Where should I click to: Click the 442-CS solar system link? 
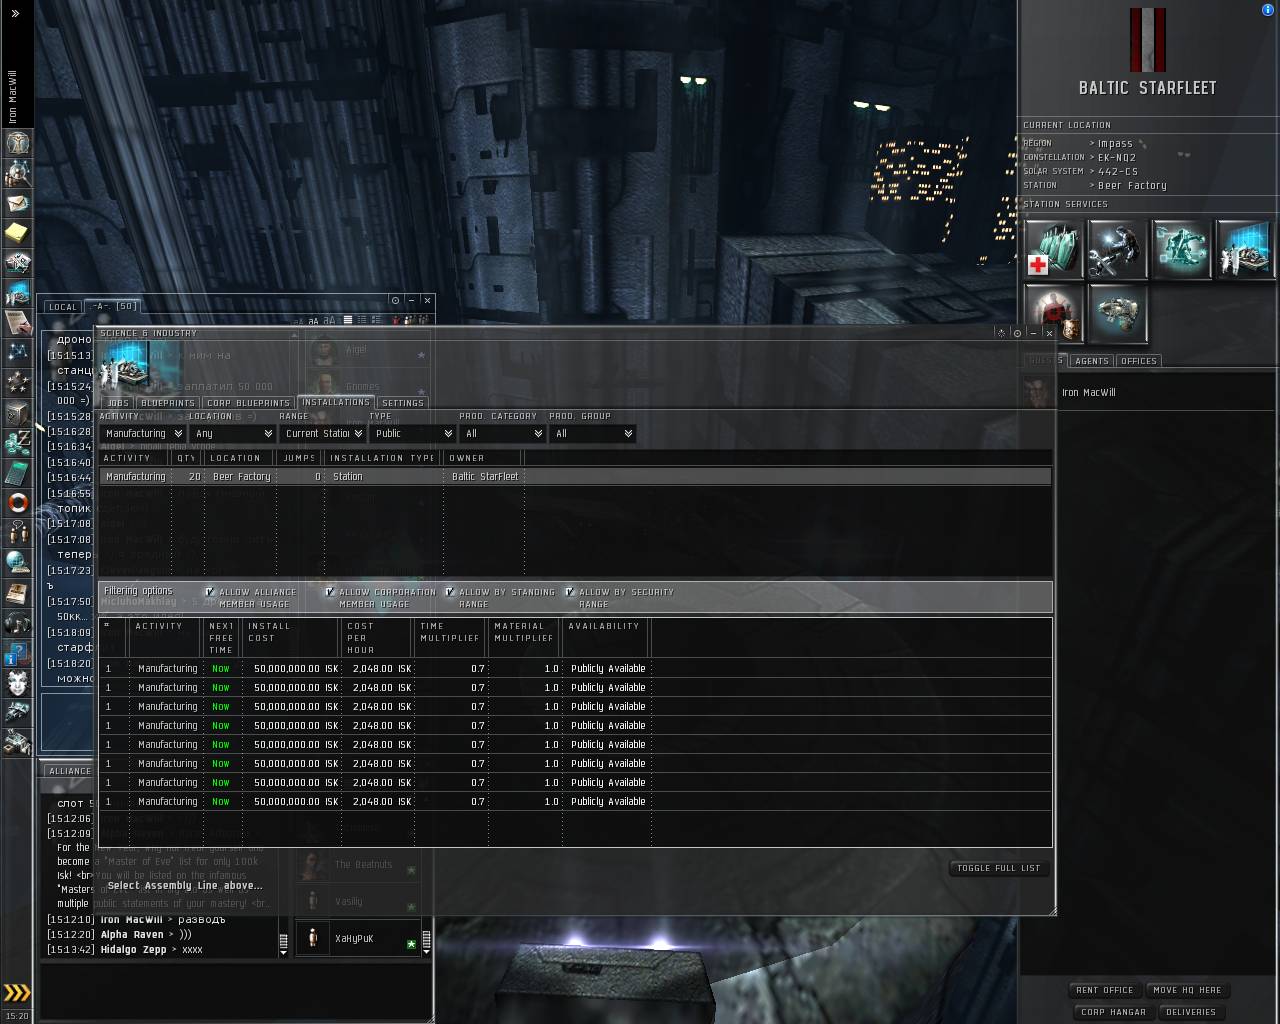click(1118, 172)
